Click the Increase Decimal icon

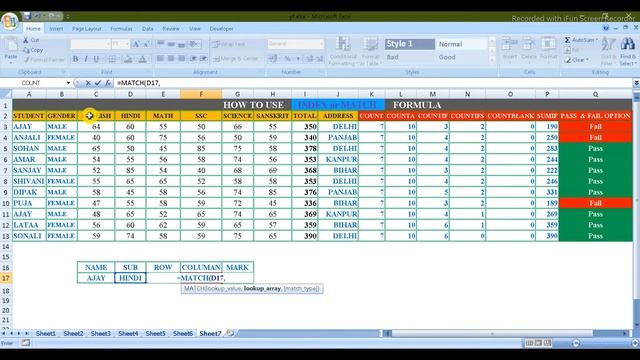pyautogui.click(x=309, y=59)
